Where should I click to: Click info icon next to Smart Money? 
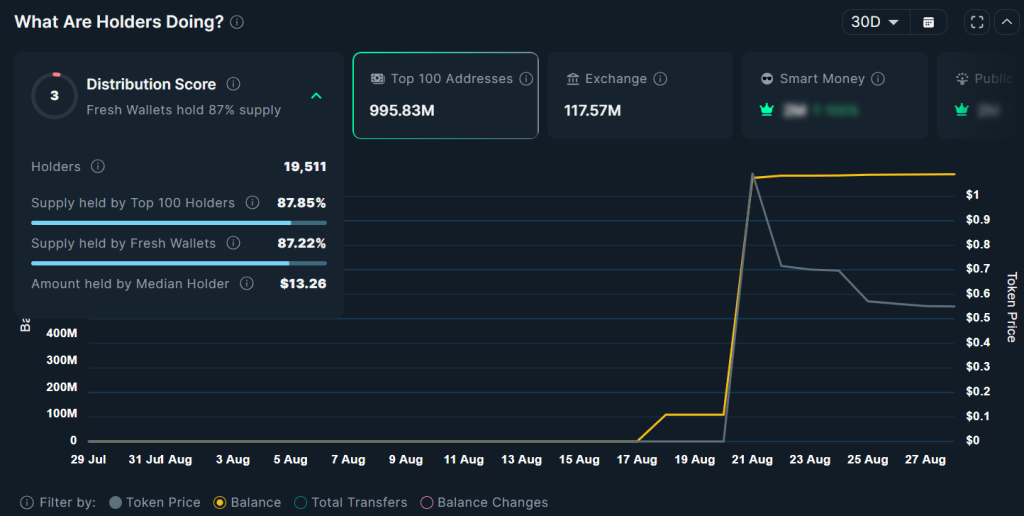(879, 79)
